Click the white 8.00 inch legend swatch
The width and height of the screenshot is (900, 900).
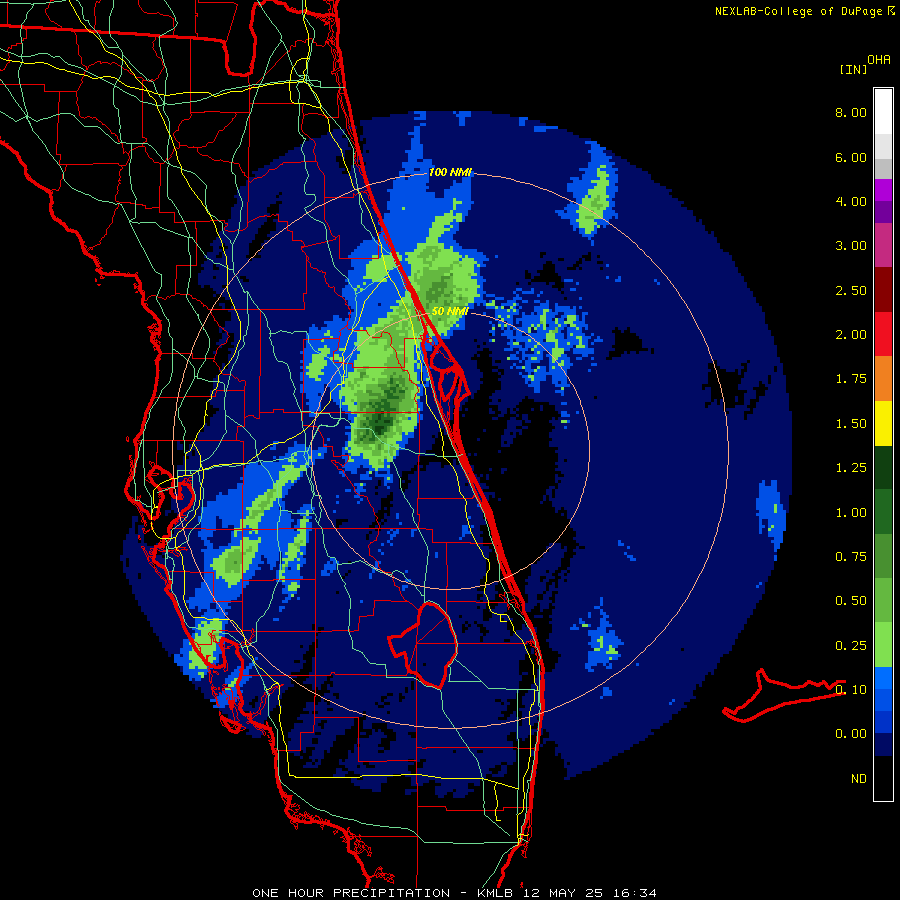point(883,112)
